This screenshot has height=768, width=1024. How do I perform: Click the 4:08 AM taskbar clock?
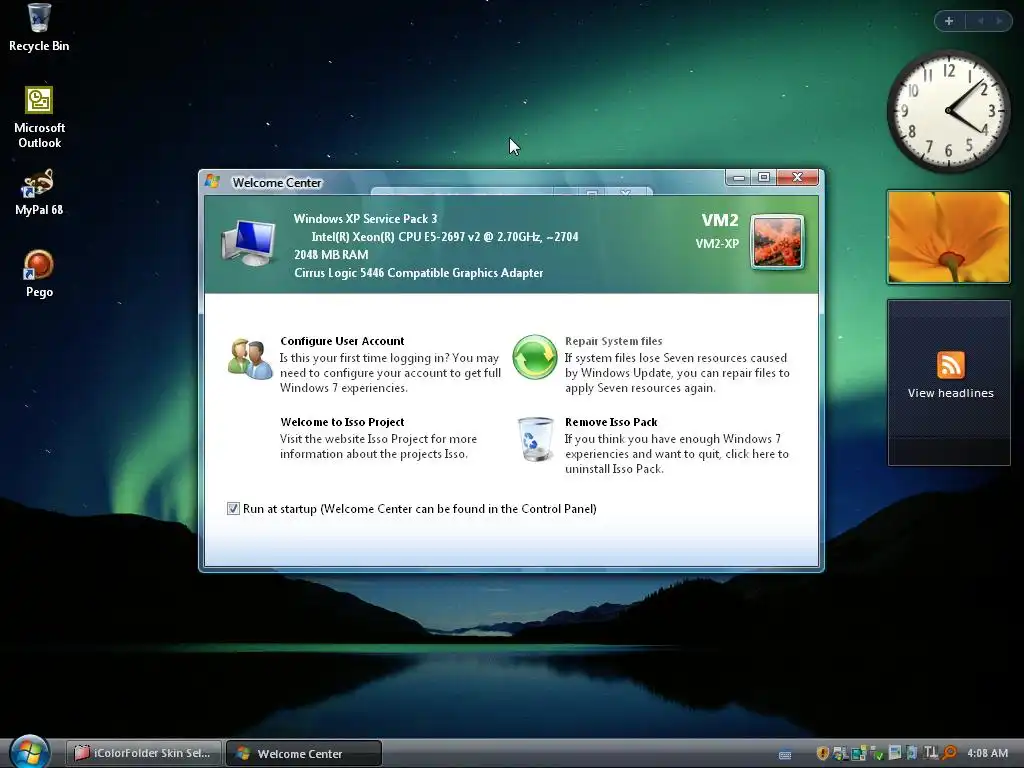pos(987,753)
